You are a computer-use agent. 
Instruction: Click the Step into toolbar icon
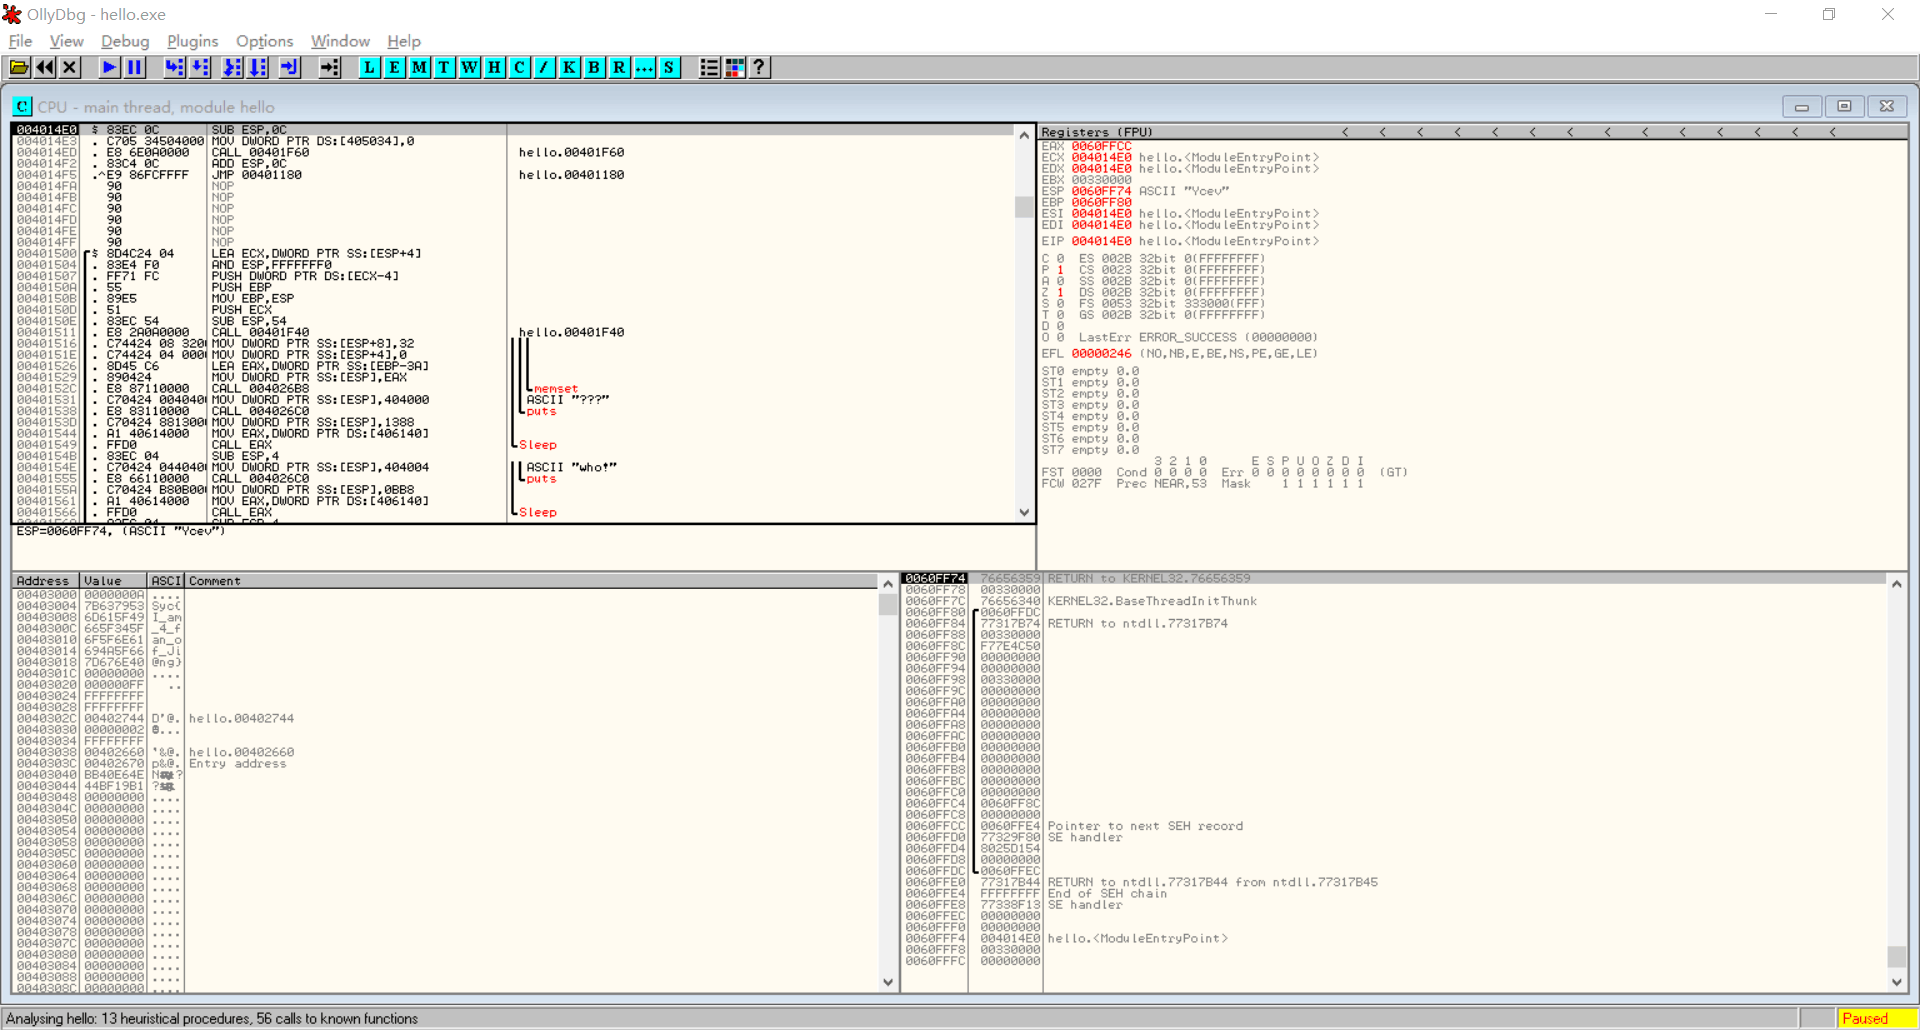[x=174, y=67]
